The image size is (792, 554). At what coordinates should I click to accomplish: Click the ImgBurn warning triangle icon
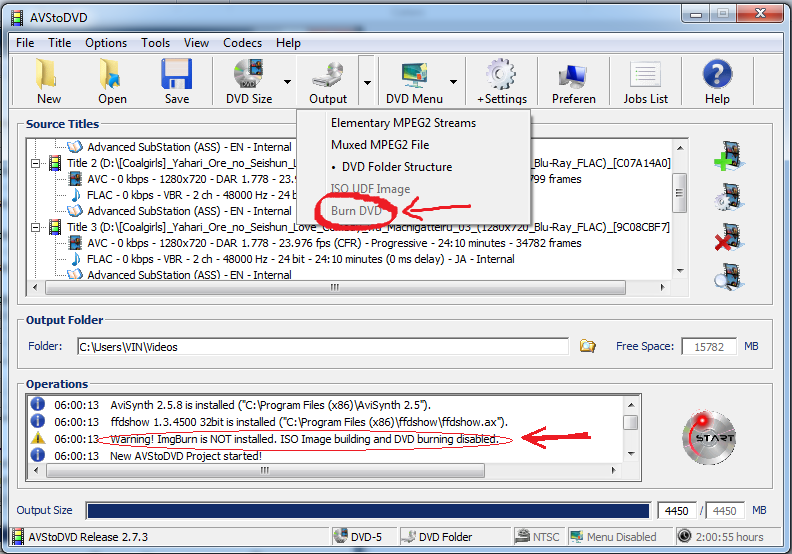(38, 438)
